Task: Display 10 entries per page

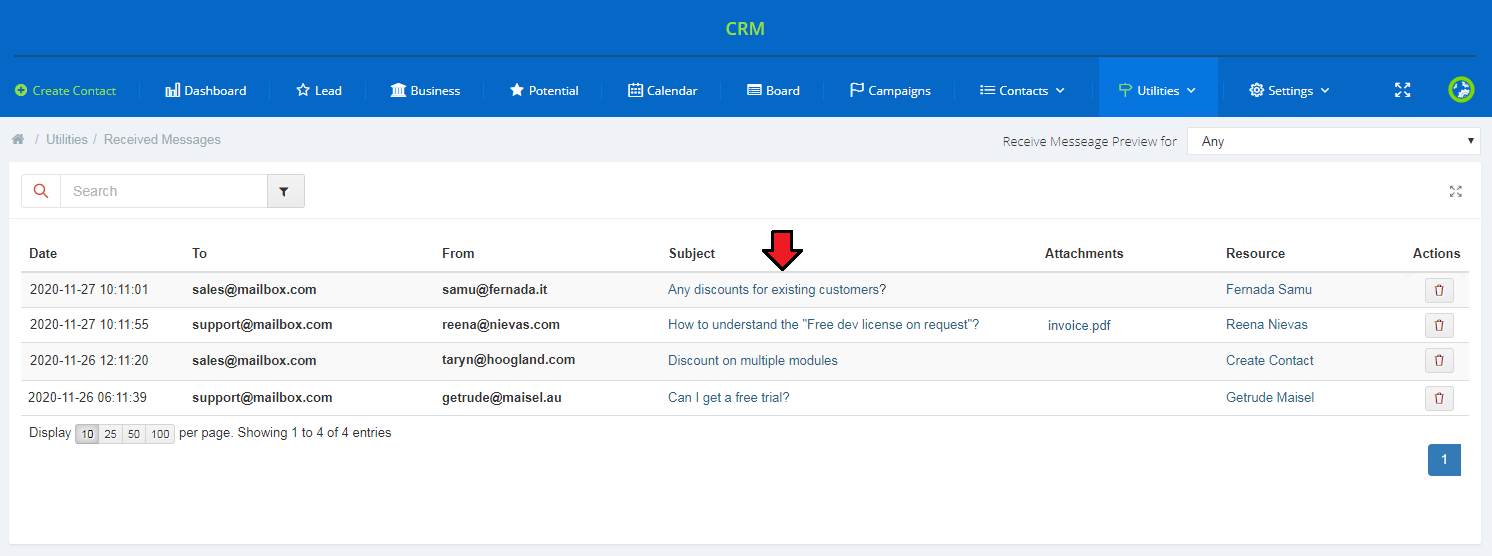Action: (x=87, y=434)
